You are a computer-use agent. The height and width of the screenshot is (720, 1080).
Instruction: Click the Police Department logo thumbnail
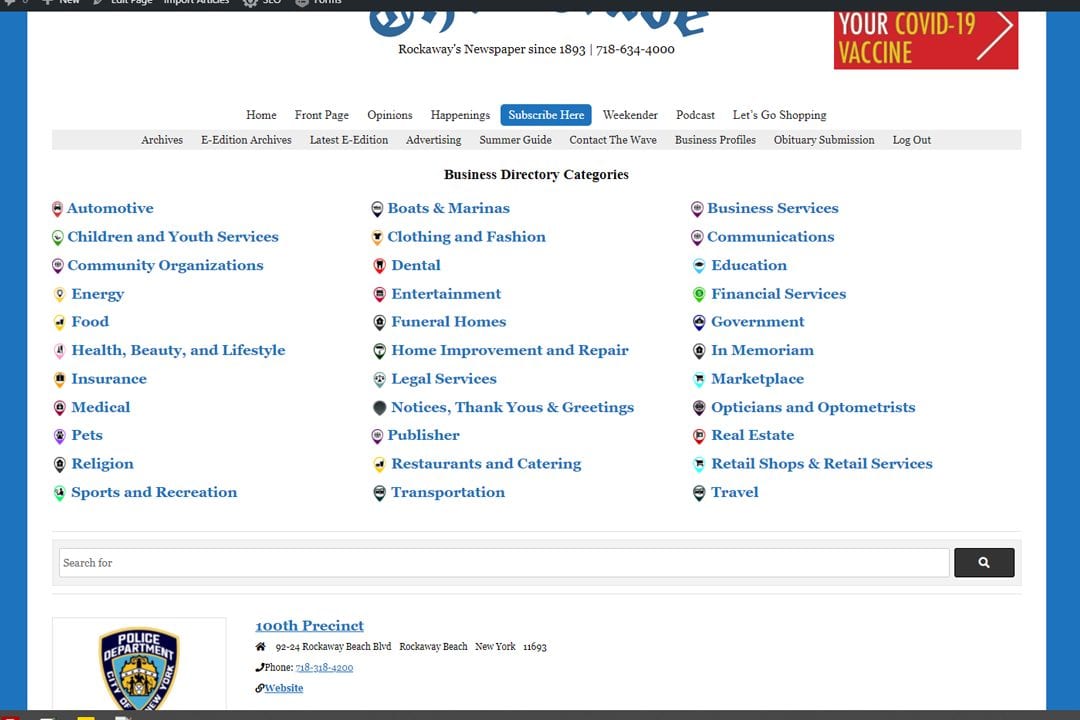(x=139, y=667)
